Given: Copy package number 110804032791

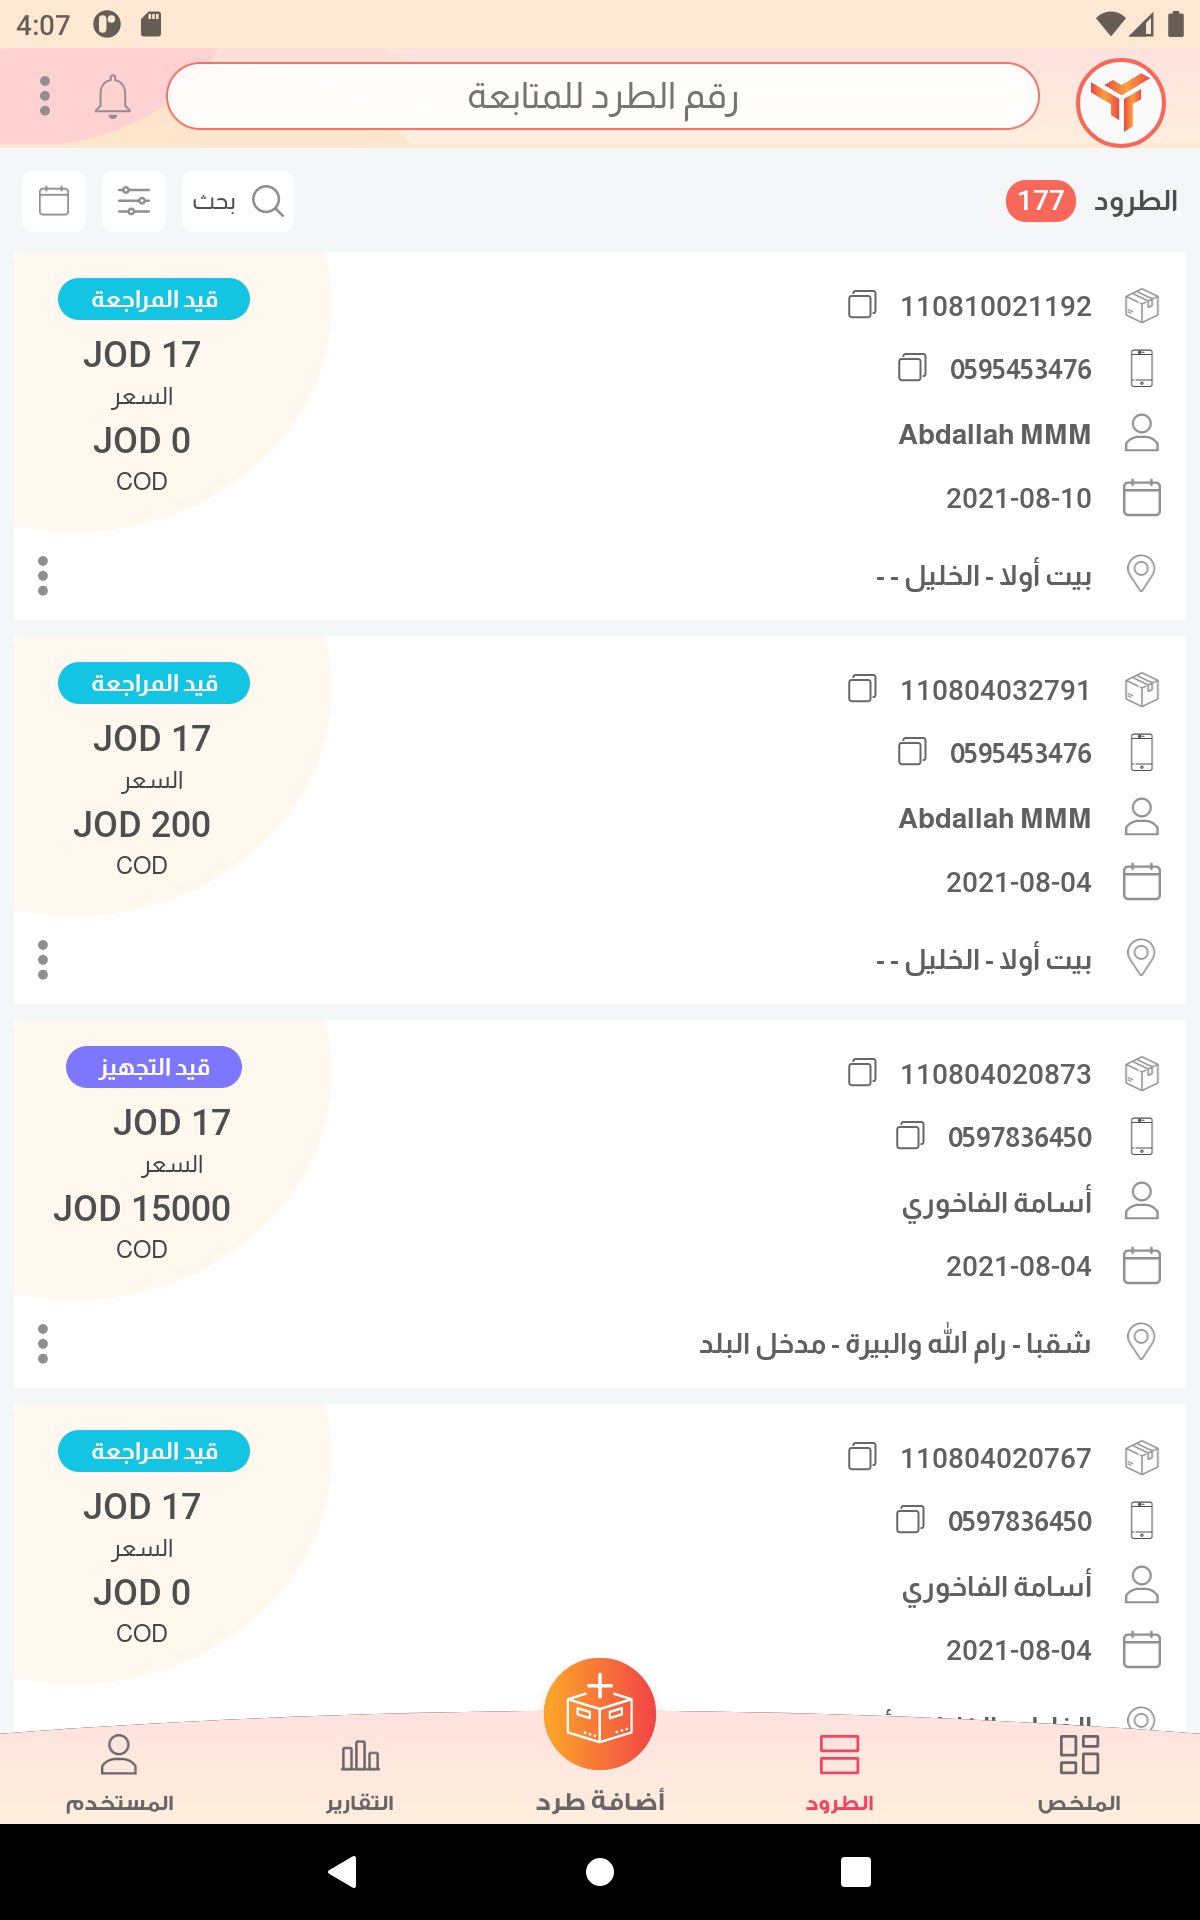Looking at the screenshot, I should pyautogui.click(x=862, y=689).
